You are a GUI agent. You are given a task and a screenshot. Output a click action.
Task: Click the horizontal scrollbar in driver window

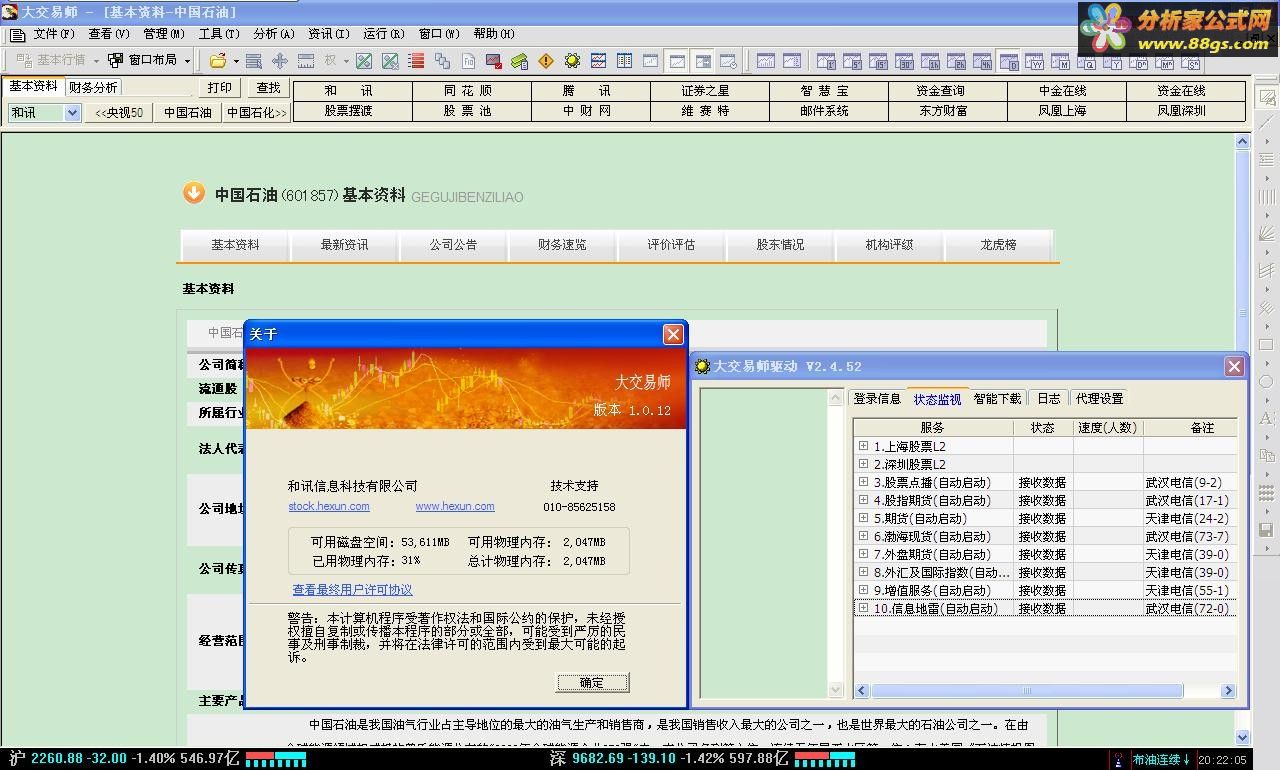tap(1027, 690)
